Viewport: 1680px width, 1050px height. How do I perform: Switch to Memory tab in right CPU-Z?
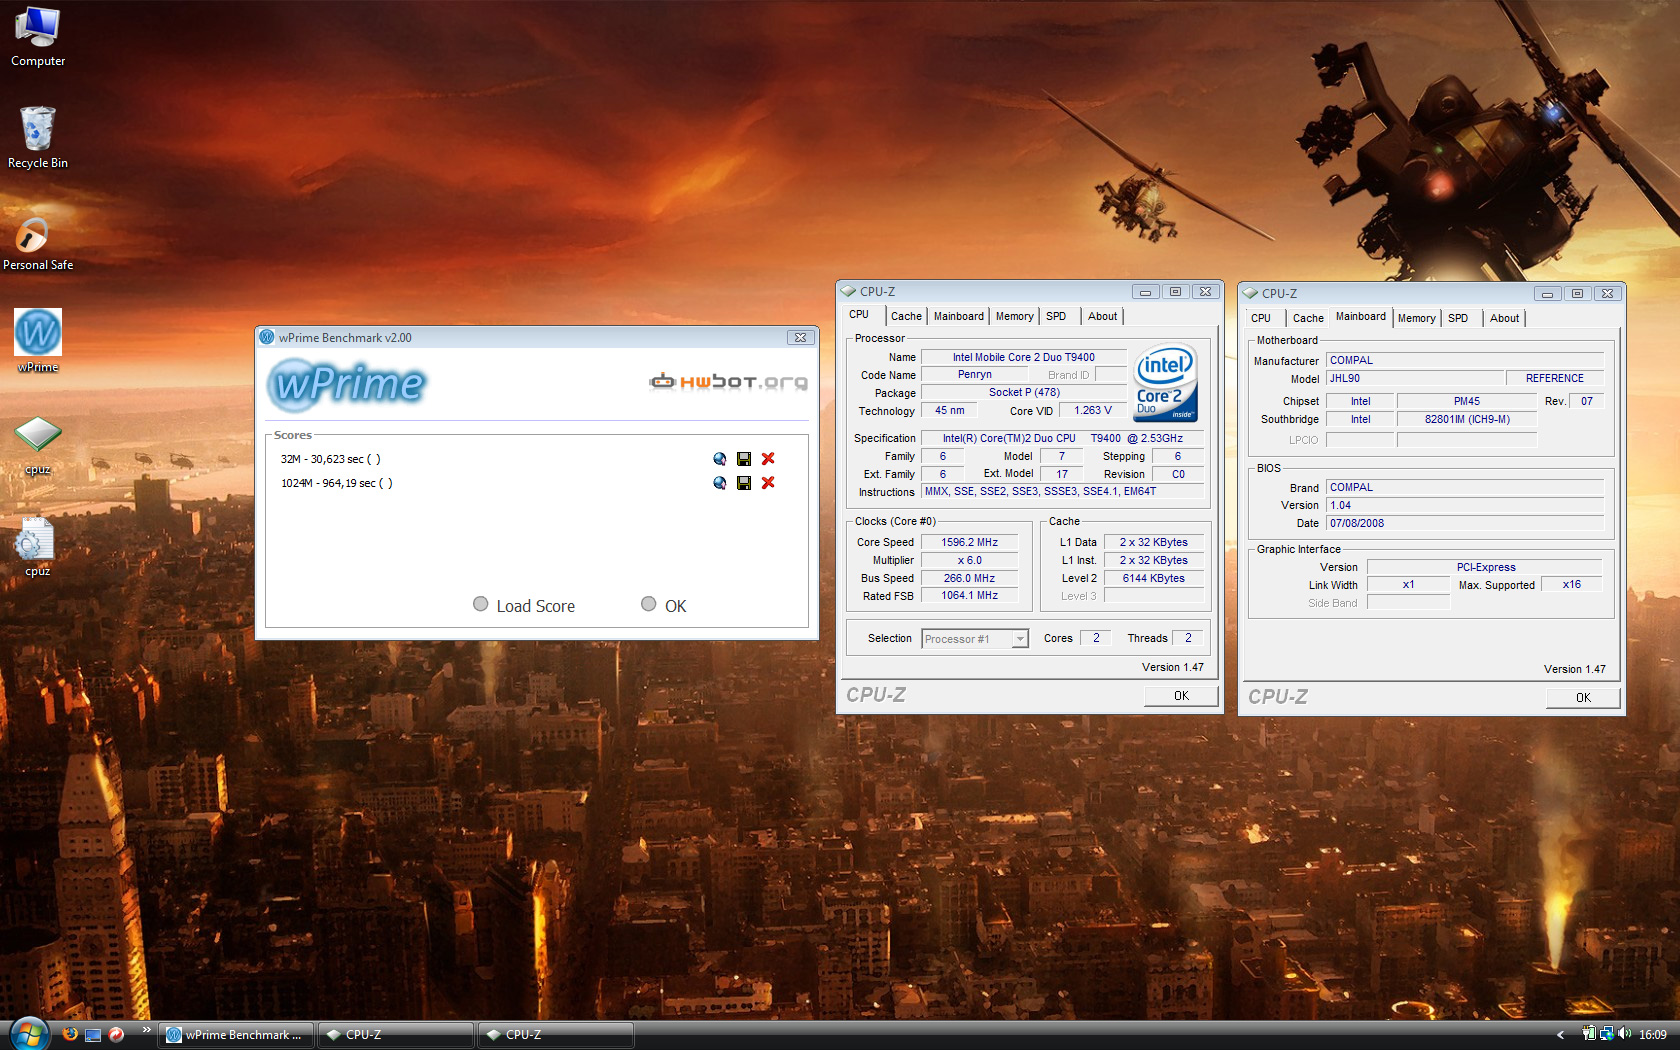click(x=1416, y=318)
